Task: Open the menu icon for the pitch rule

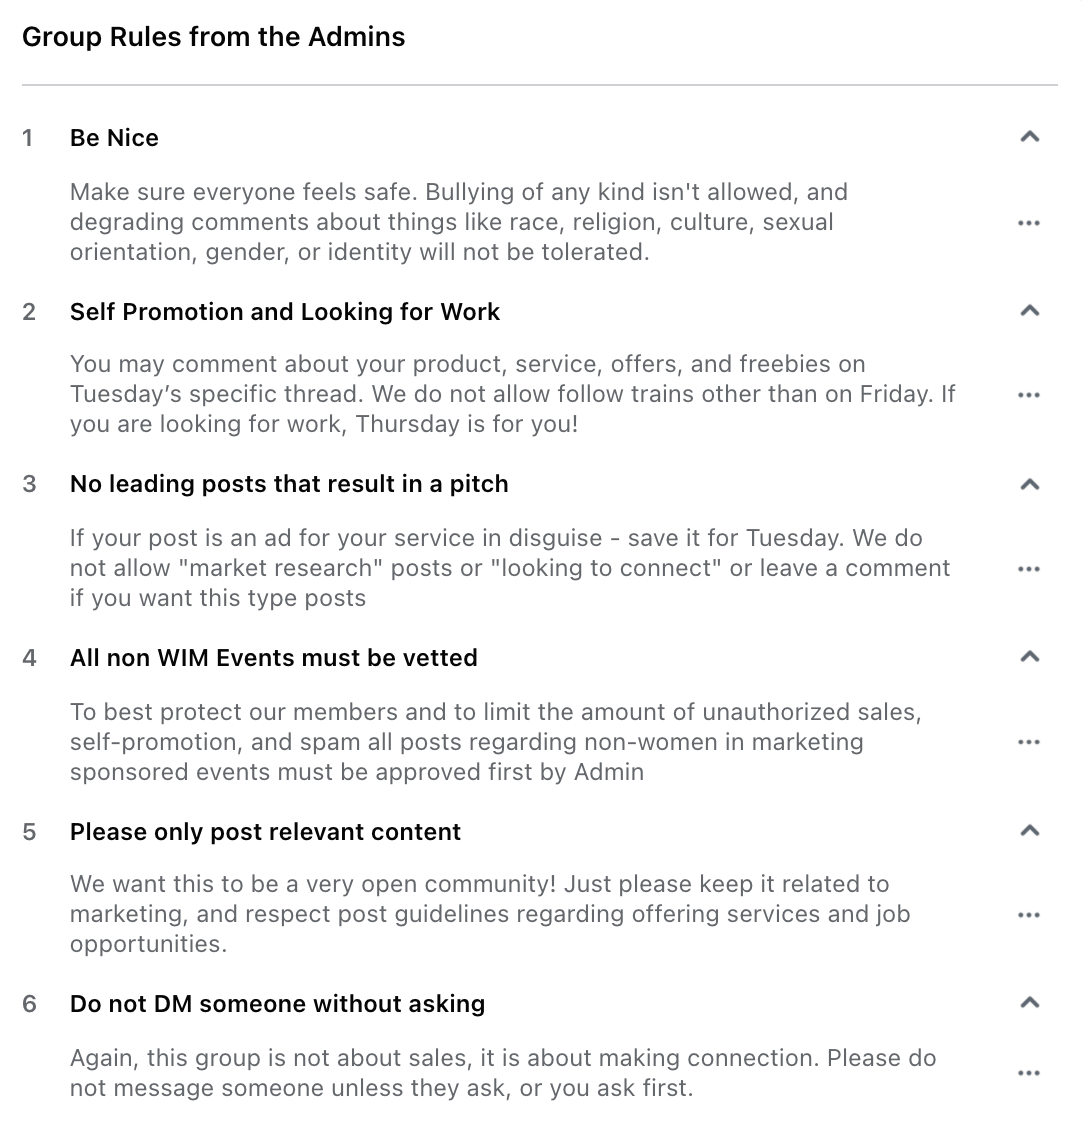Action: pyautogui.click(x=1029, y=568)
